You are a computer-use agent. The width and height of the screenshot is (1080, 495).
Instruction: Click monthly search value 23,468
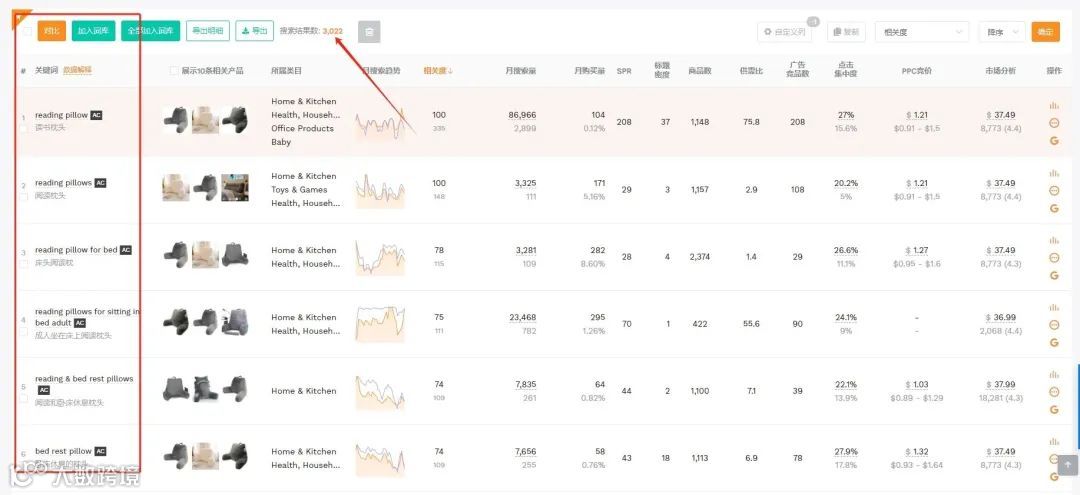522,317
